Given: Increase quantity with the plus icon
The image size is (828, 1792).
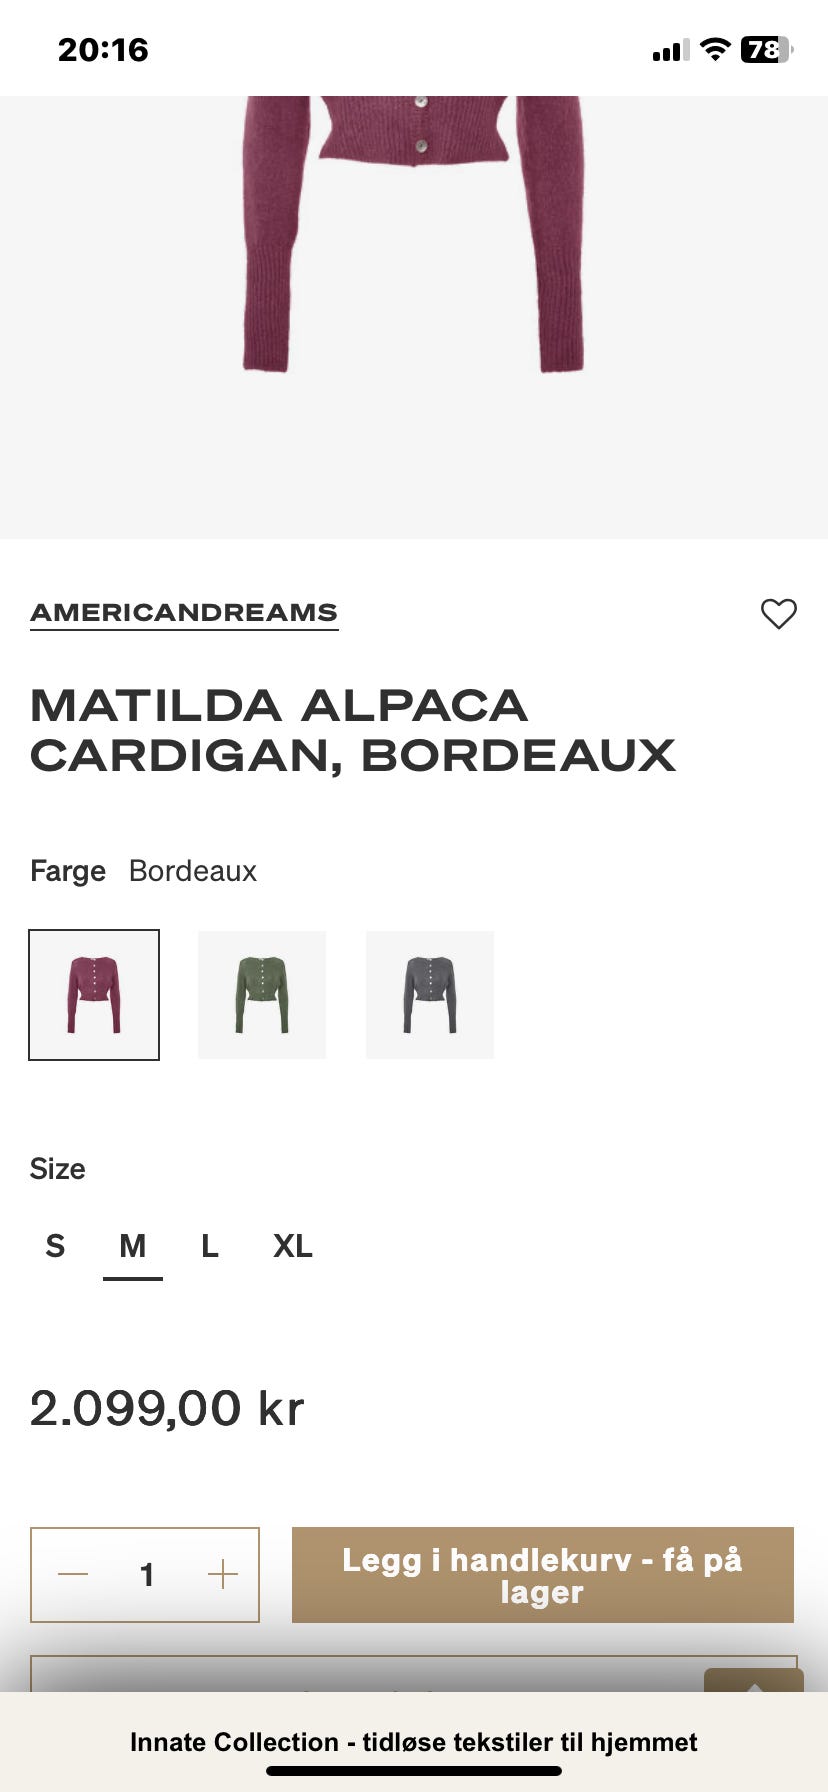Looking at the screenshot, I should (x=222, y=1575).
